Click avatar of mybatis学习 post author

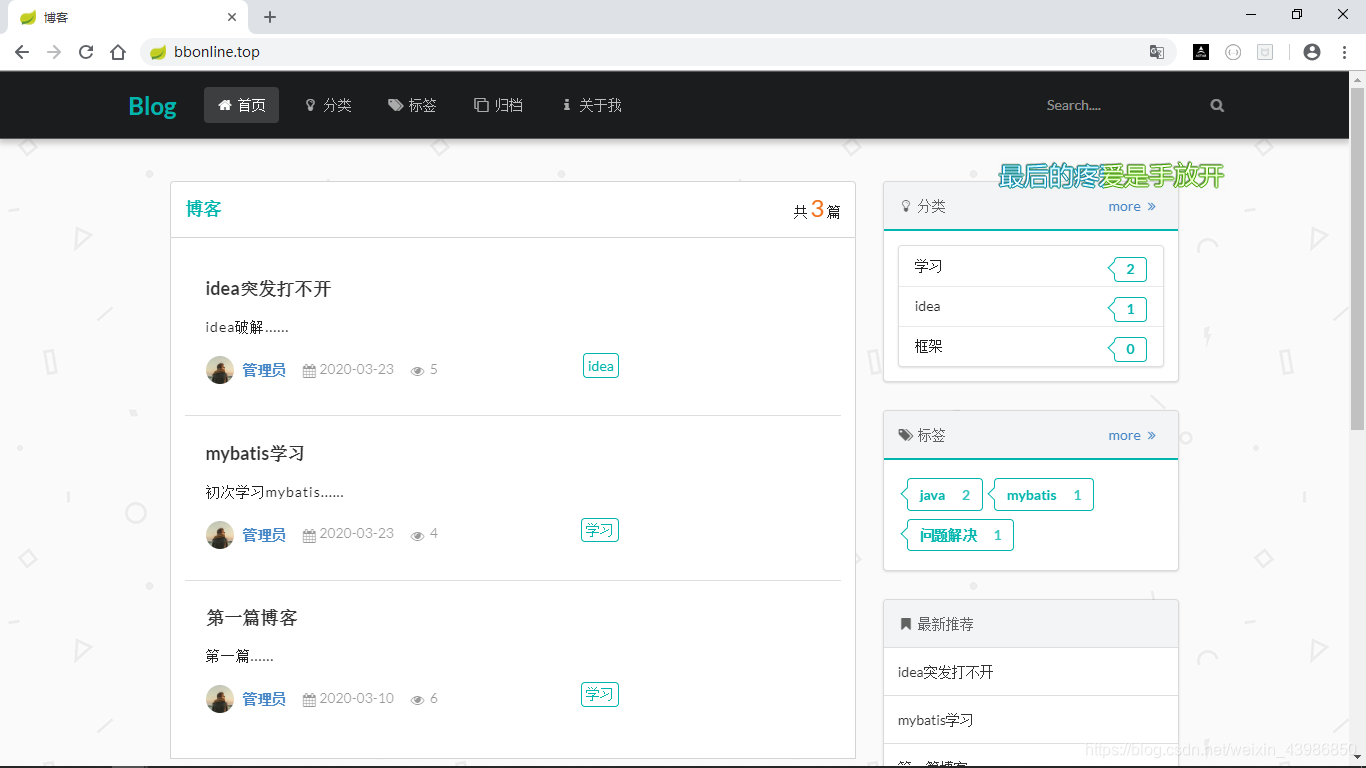pyautogui.click(x=220, y=535)
